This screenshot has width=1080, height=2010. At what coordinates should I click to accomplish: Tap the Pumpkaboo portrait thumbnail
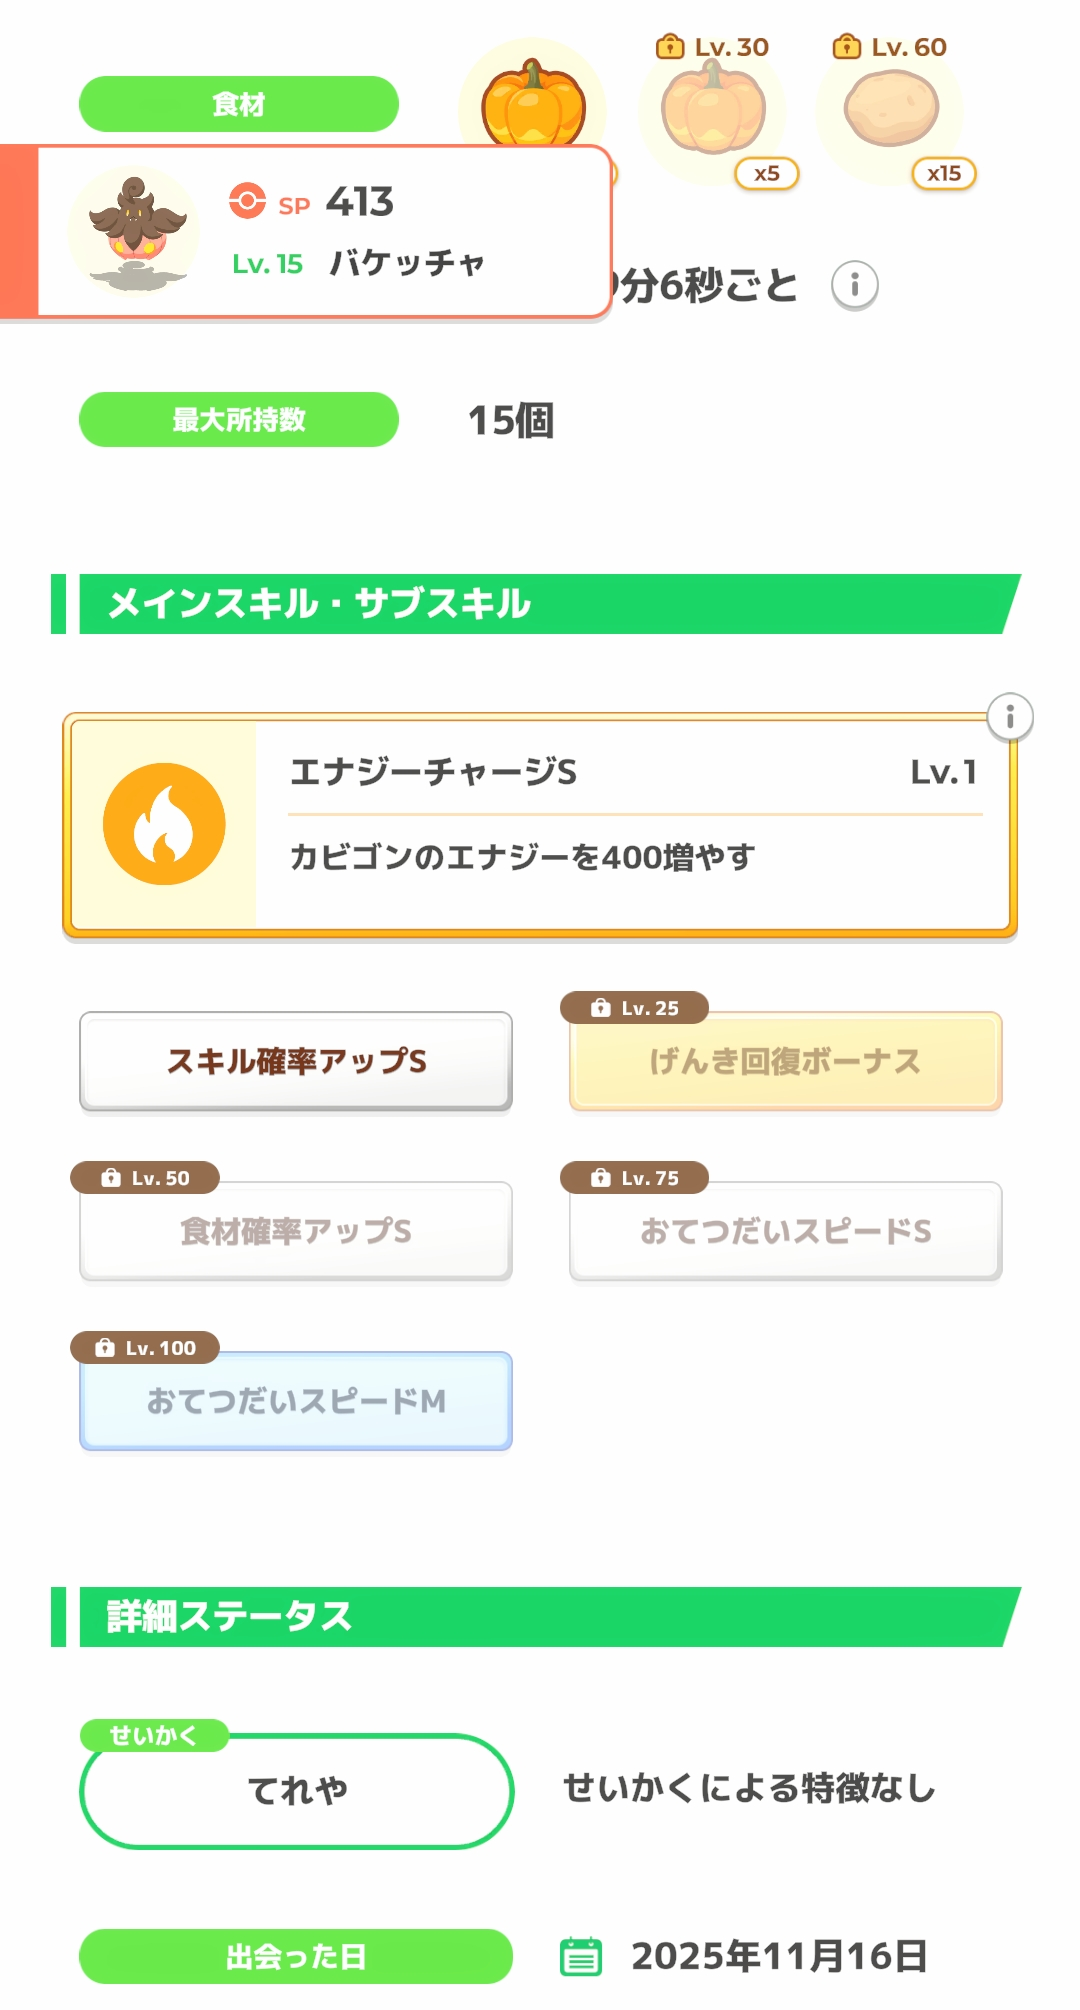point(135,232)
